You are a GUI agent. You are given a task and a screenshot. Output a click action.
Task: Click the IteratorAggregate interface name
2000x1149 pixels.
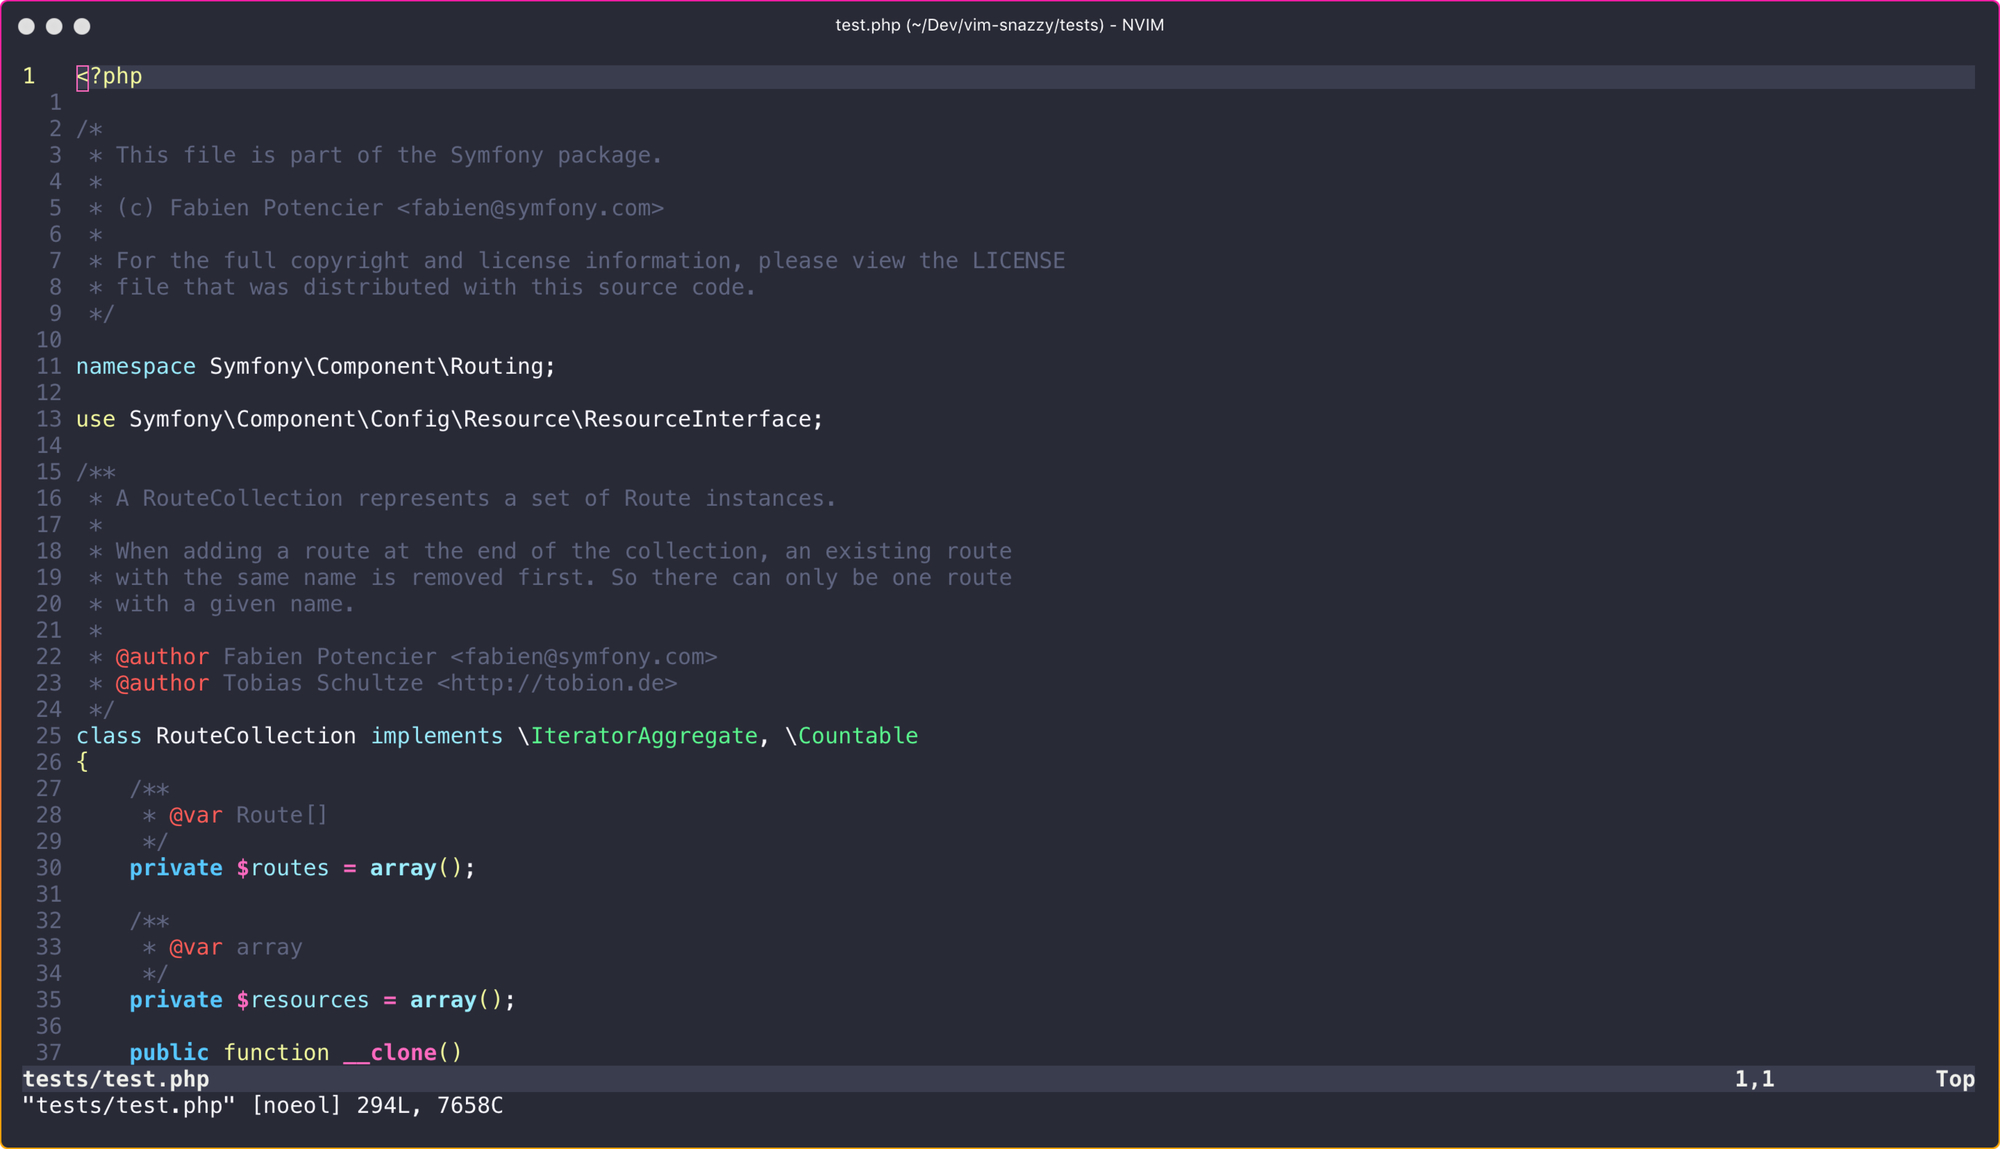click(644, 736)
